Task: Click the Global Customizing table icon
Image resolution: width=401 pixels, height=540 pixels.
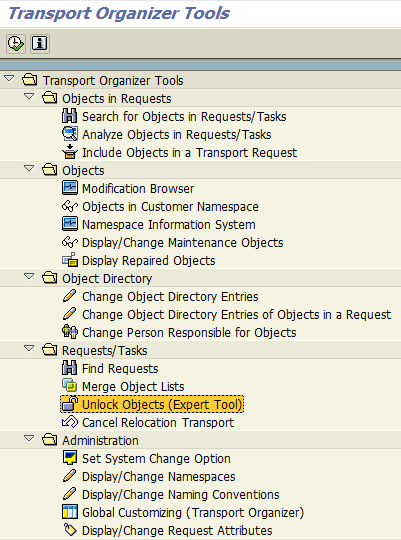Action: click(x=70, y=512)
